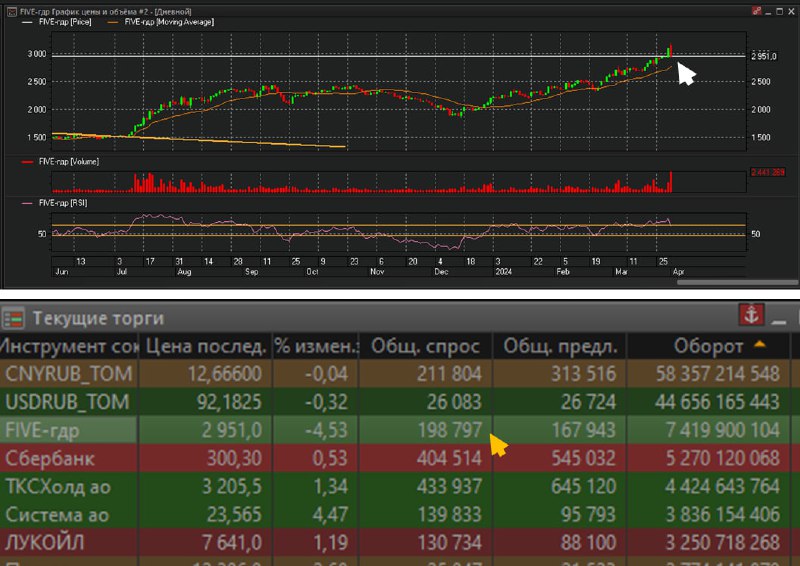Select the FIVE-гдр [RSI] legend entry
This screenshot has height=566, width=800.
(55, 203)
